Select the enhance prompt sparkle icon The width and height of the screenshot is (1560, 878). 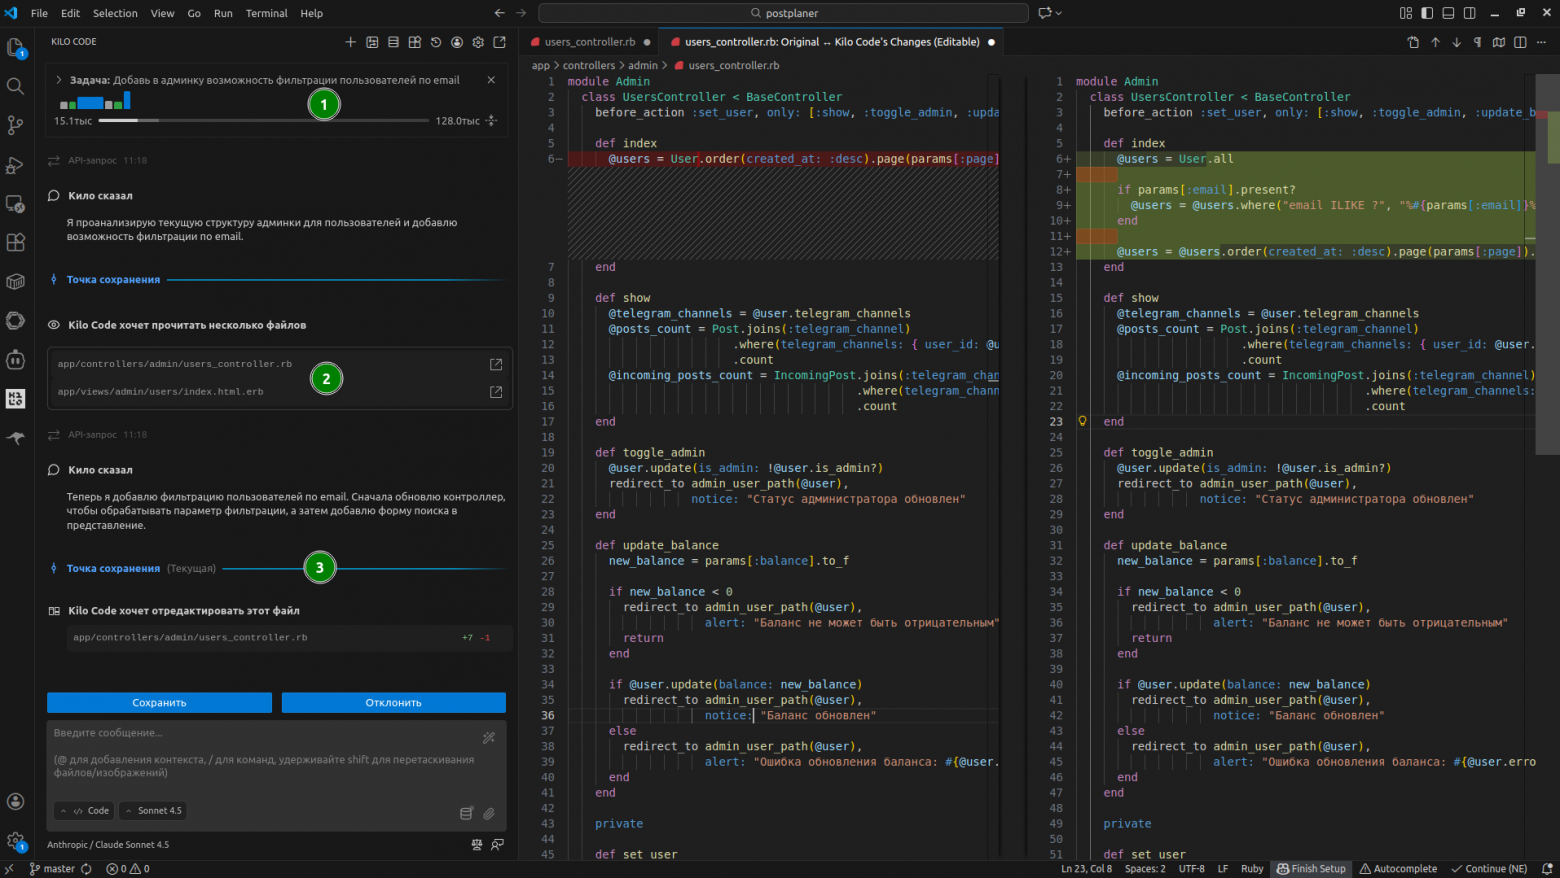[489, 737]
